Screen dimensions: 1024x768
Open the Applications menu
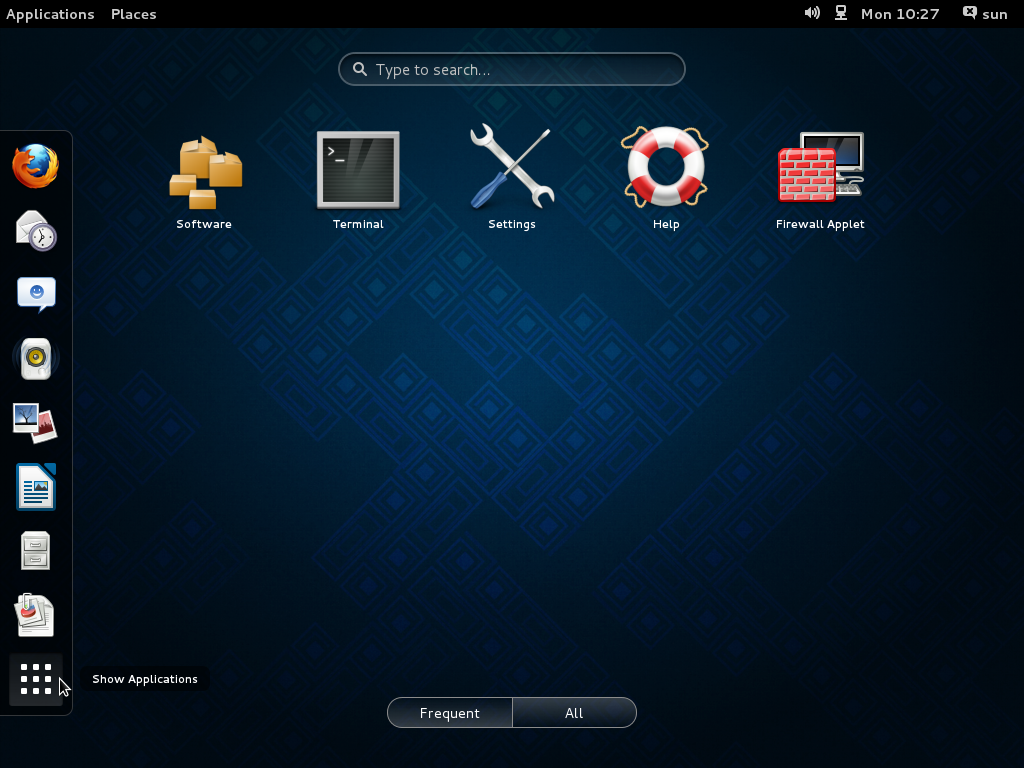click(50, 13)
